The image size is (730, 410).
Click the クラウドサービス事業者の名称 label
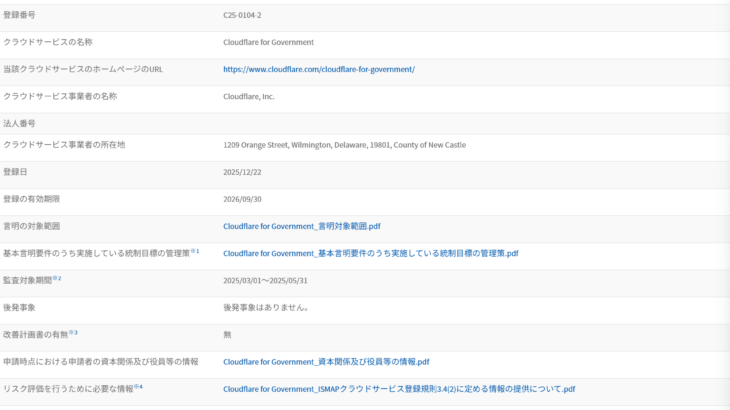tap(60, 96)
